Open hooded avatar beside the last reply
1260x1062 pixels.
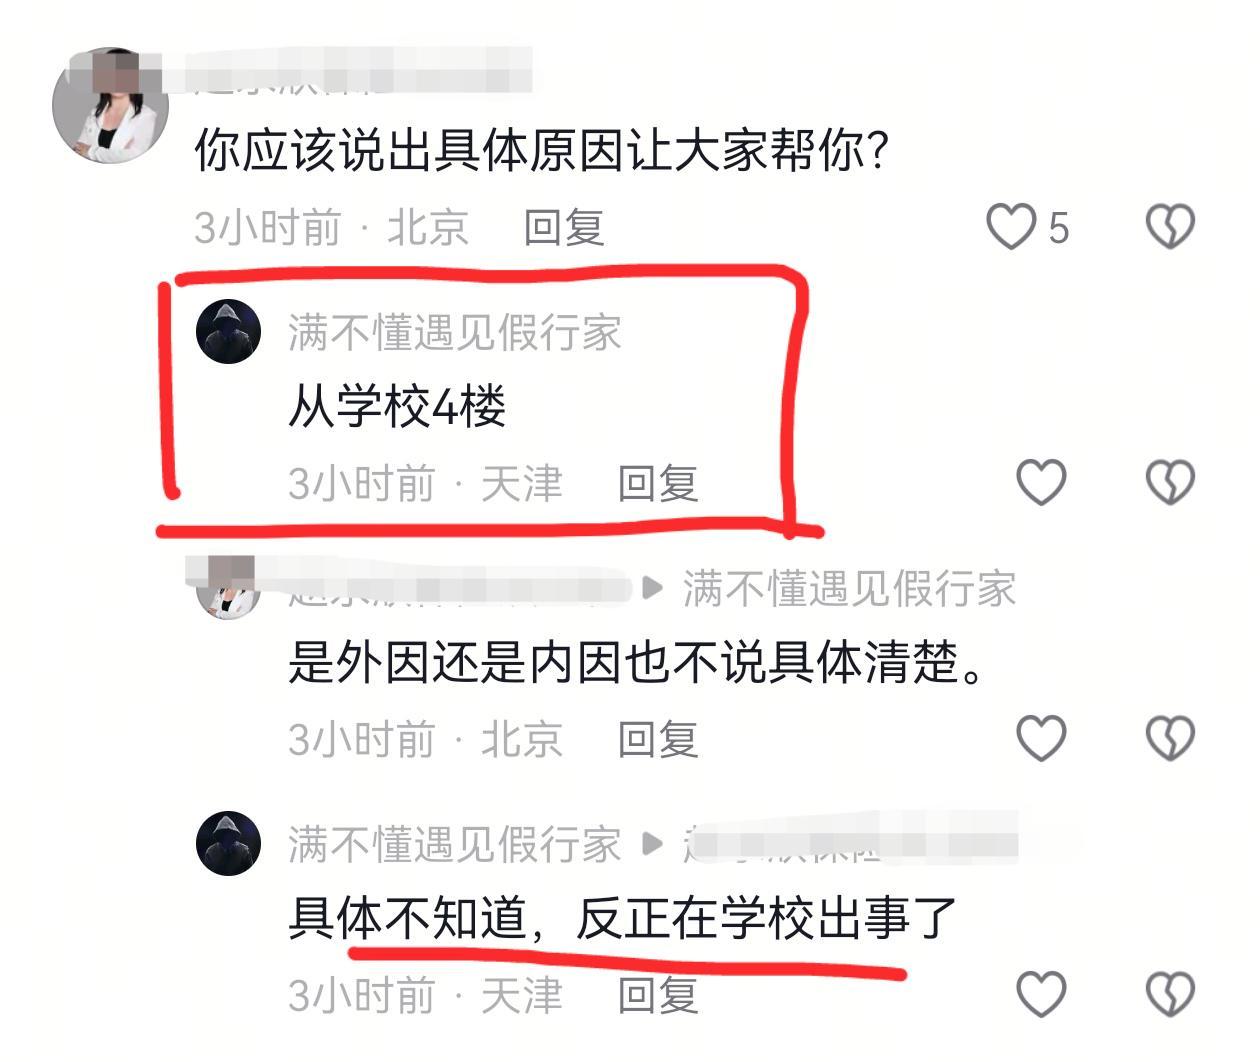coord(229,843)
